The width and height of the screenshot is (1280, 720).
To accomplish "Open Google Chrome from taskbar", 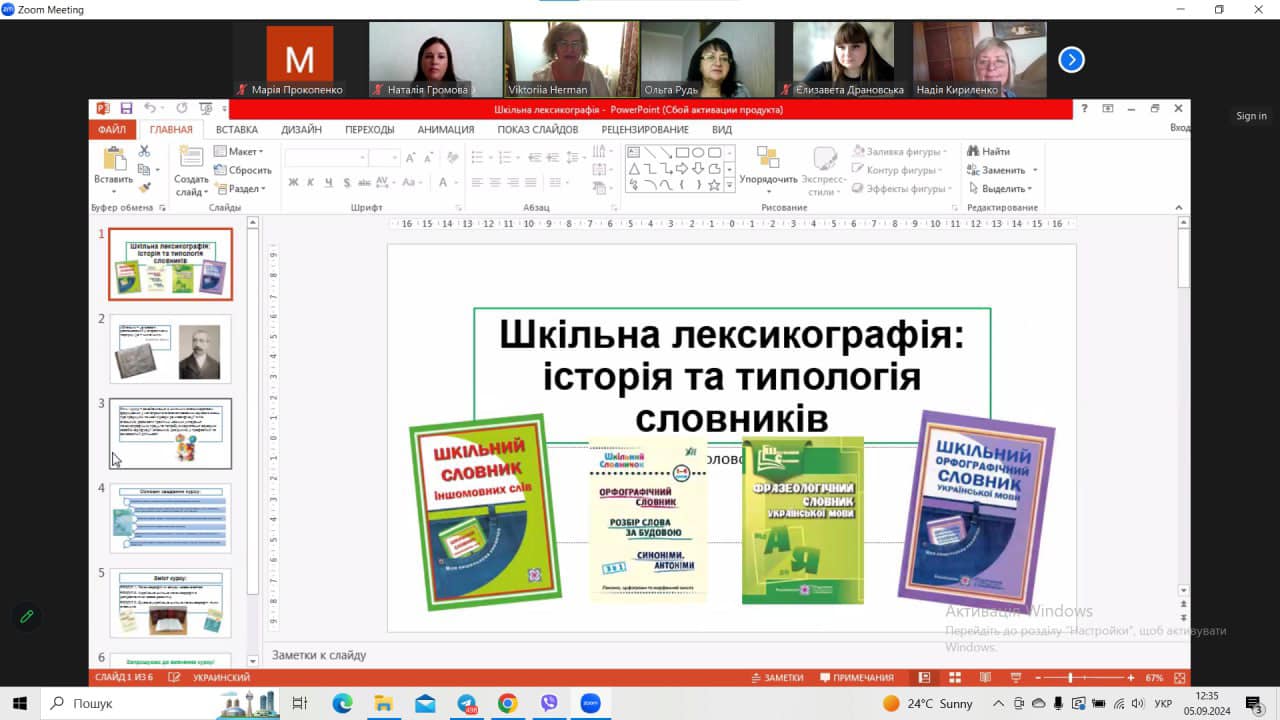I will click(x=507, y=703).
